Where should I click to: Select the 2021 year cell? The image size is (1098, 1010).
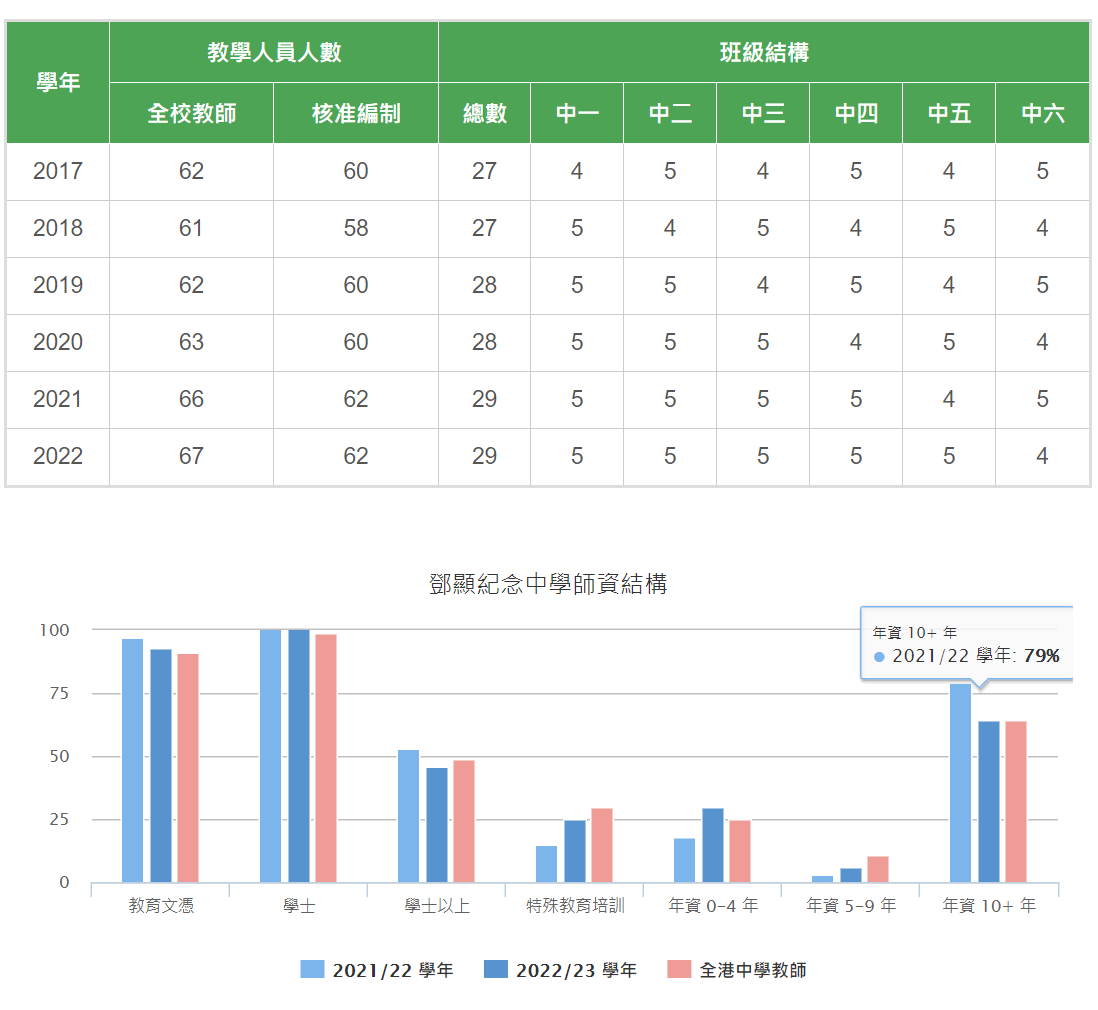pos(58,400)
